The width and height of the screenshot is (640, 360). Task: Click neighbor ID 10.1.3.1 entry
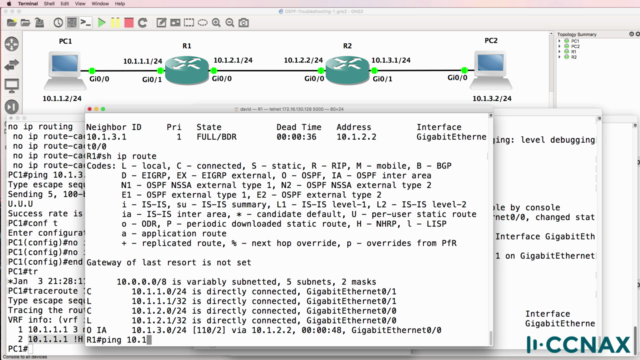(106, 137)
